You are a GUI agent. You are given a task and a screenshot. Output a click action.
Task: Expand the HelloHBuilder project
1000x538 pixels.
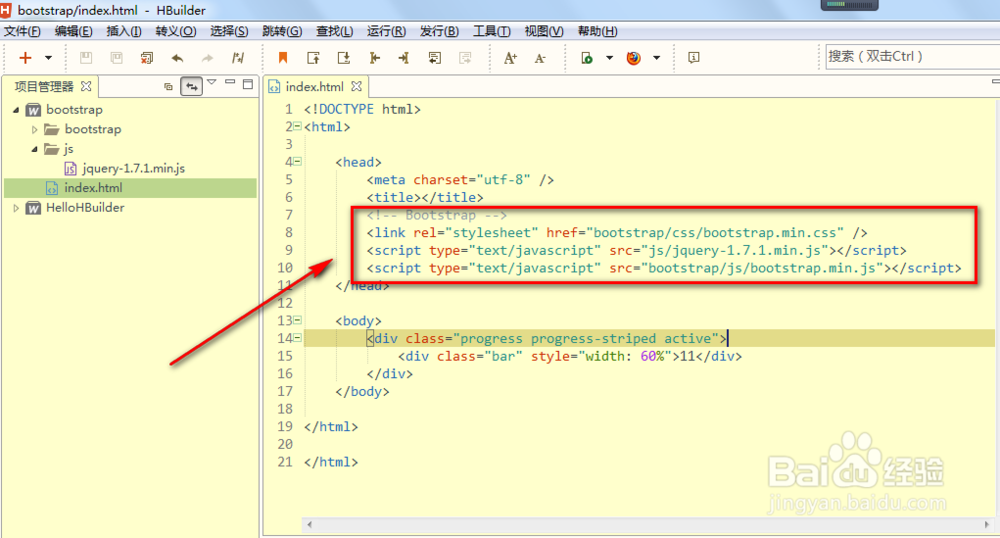16,208
